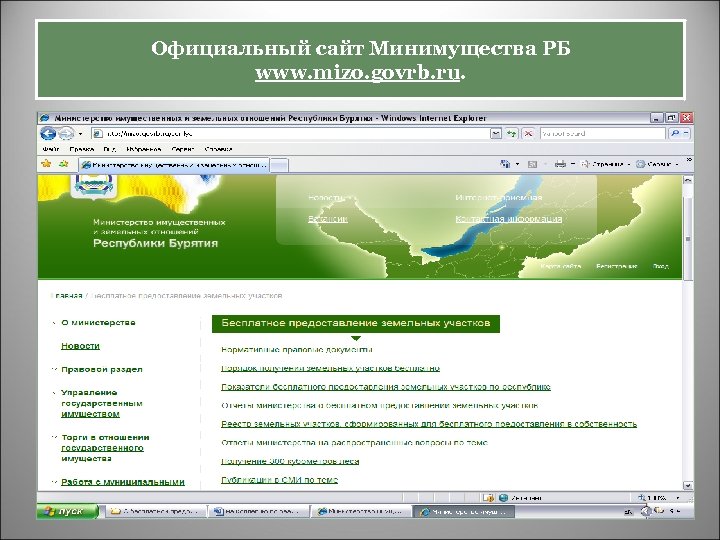This screenshot has height=540, width=720.
Task: Click the Buryatia coat of arms logo
Action: tap(94, 186)
